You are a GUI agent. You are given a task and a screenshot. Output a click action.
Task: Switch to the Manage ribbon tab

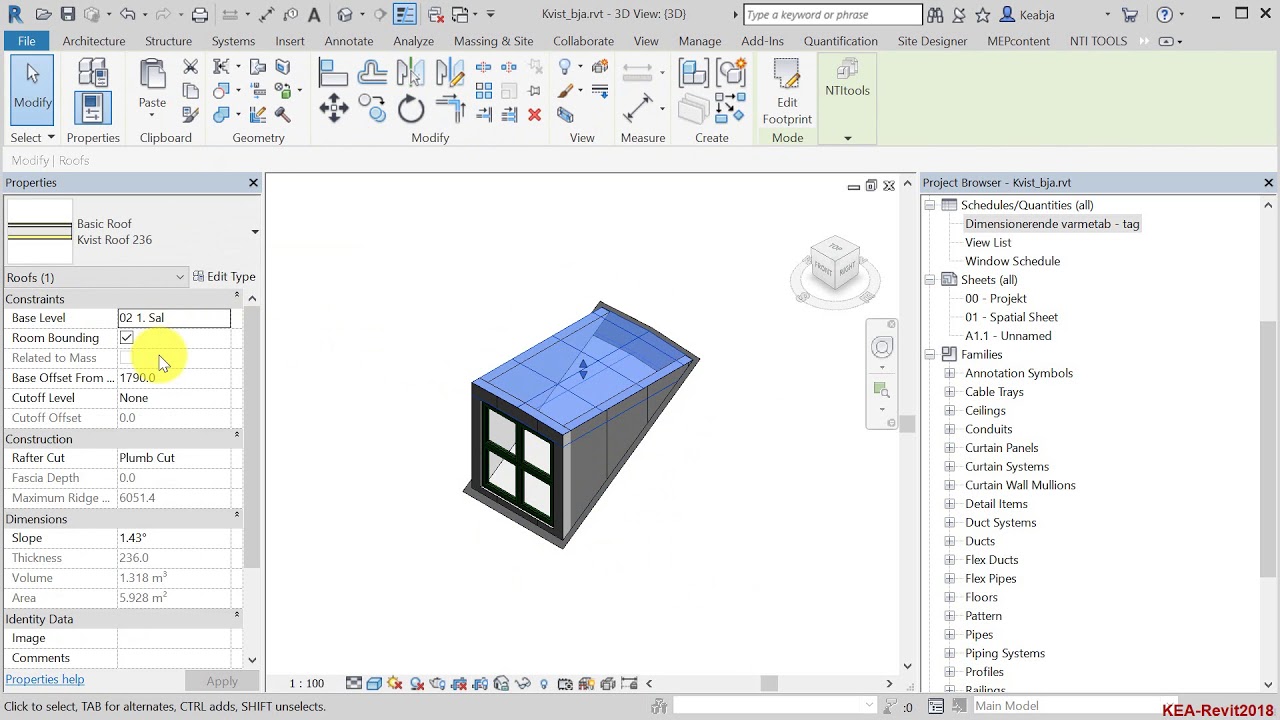click(700, 41)
